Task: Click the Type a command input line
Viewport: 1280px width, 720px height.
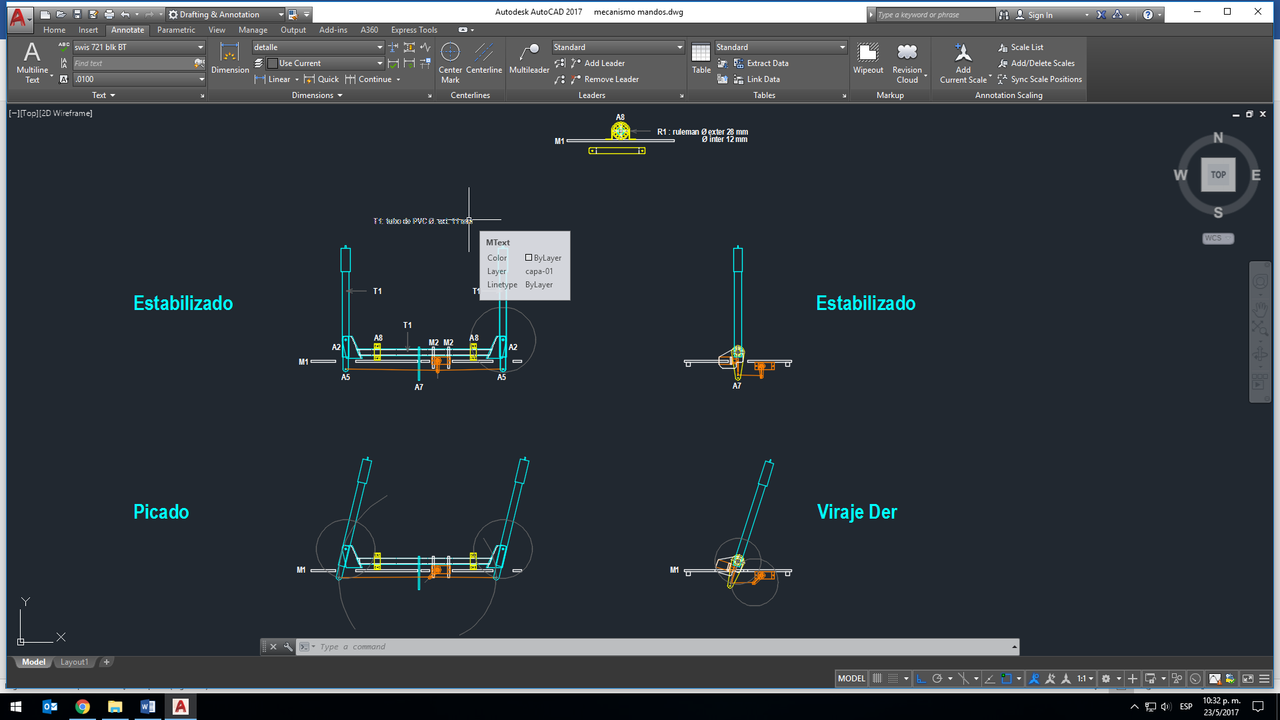Action: pyautogui.click(x=660, y=647)
